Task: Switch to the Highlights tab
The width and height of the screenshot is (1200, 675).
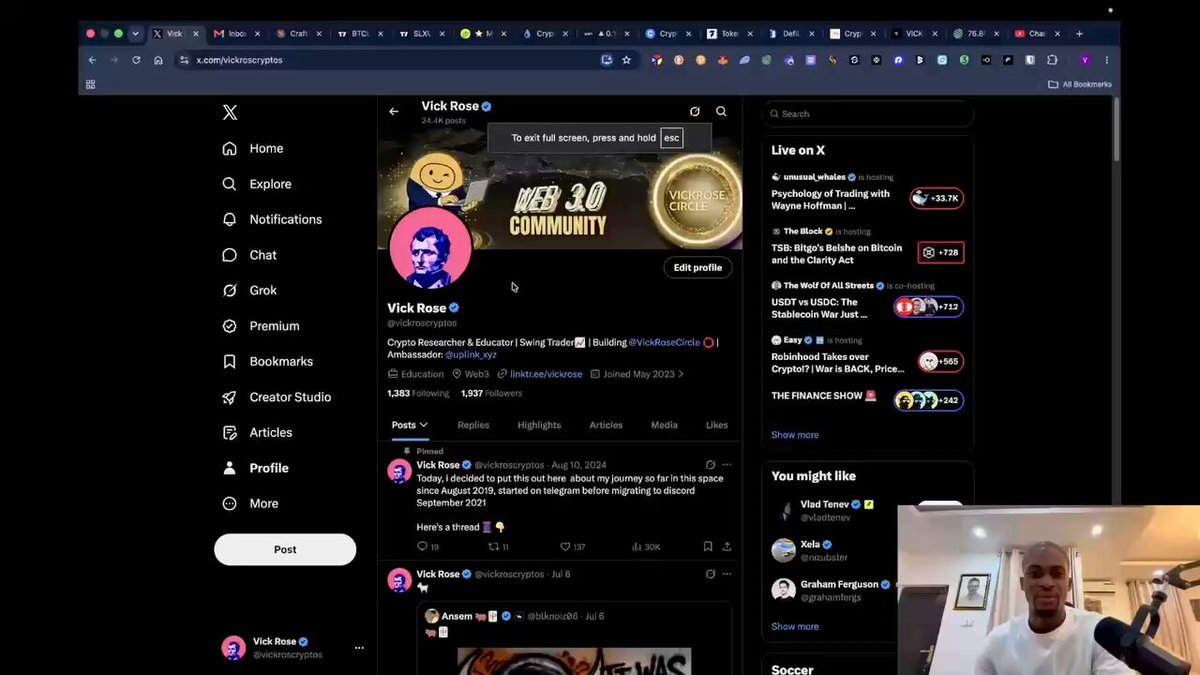Action: (x=539, y=425)
